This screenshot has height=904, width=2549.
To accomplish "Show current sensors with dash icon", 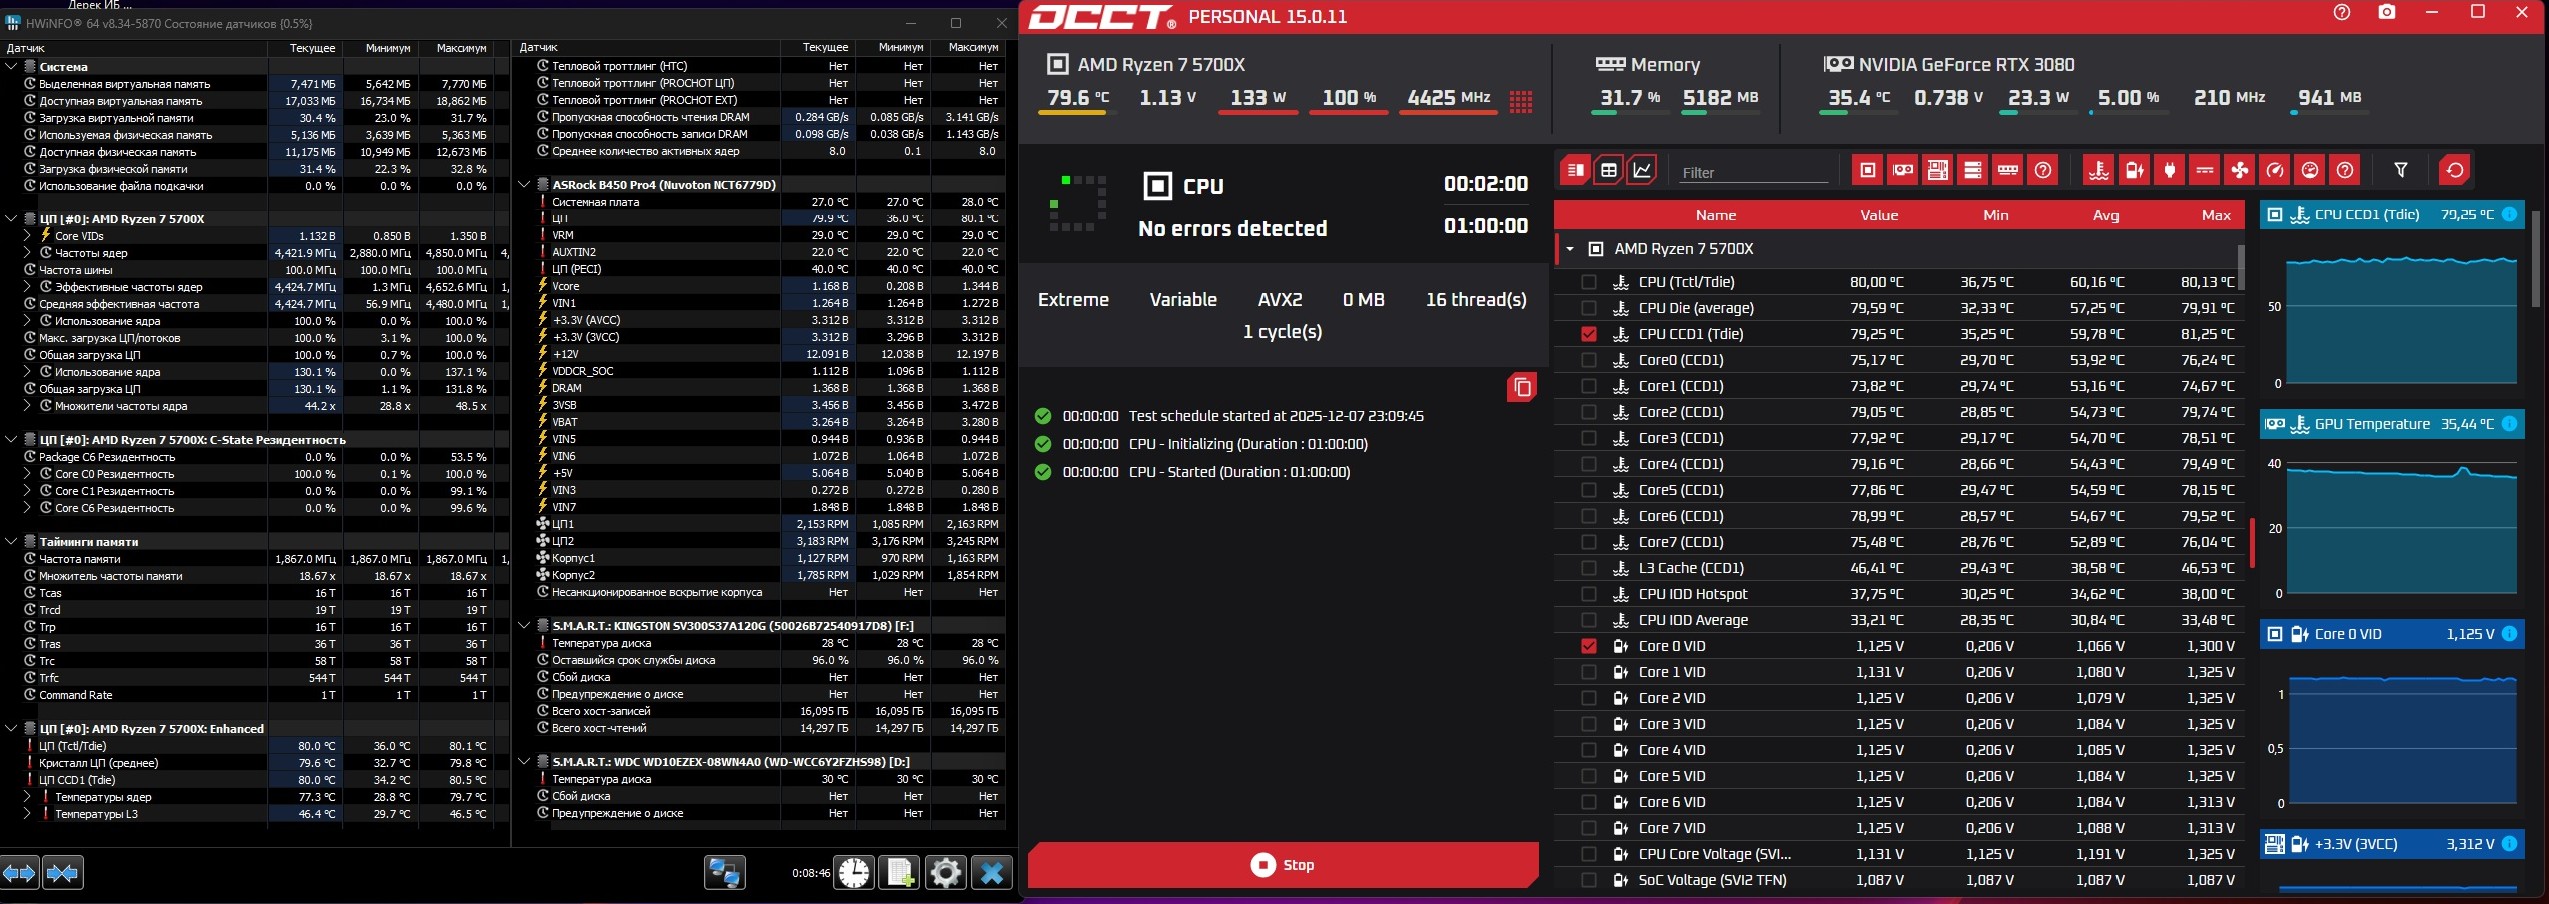I will (x=2204, y=170).
